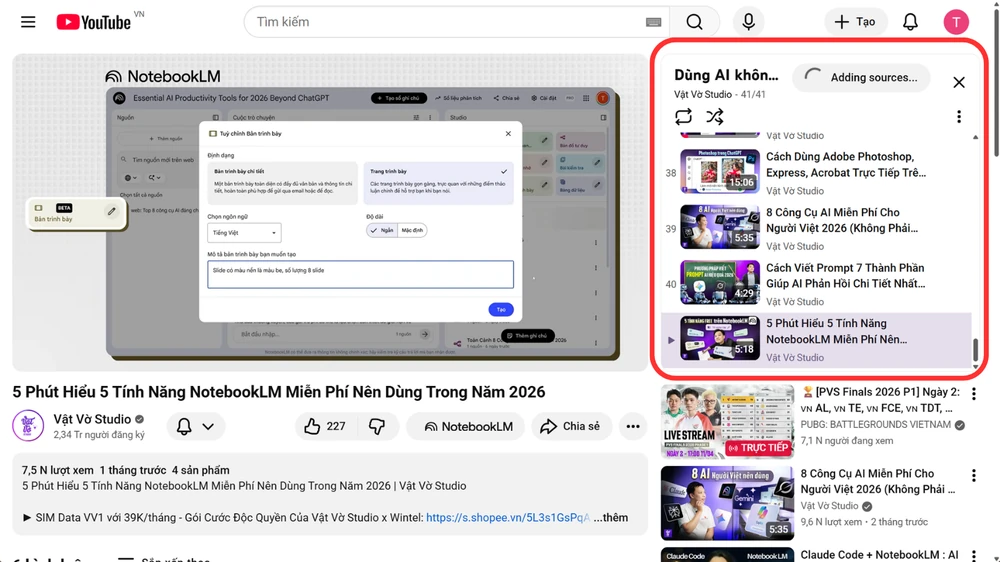Expand description with '...thêm'
The height and width of the screenshot is (562, 1000).
tap(609, 518)
